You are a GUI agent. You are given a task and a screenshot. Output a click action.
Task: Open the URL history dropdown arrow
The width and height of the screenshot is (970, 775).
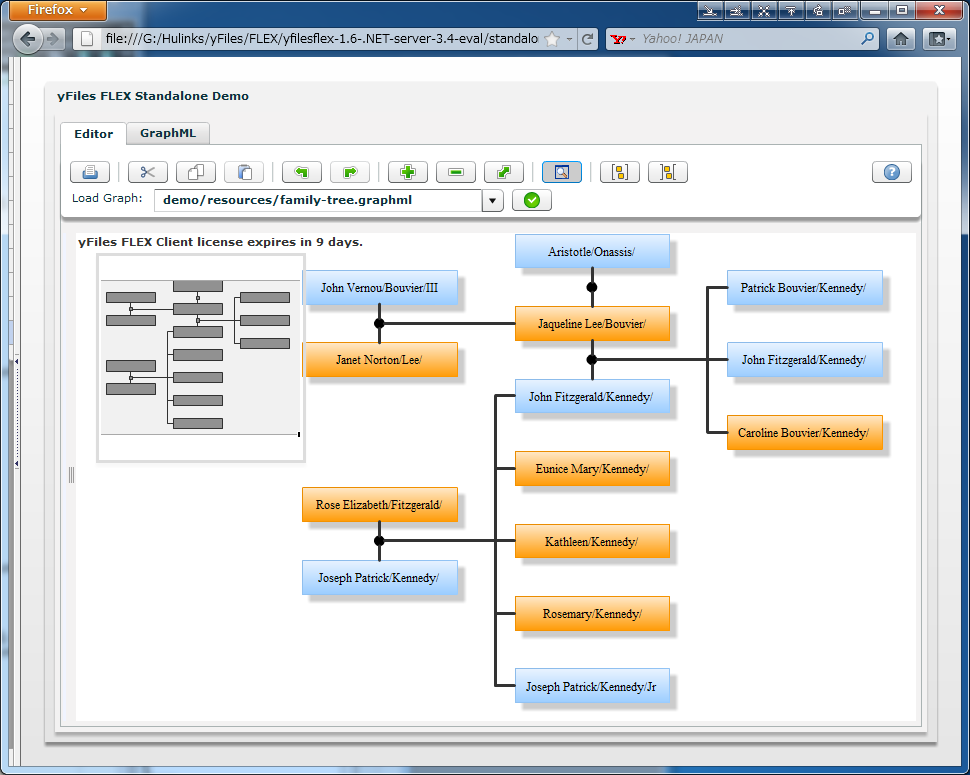569,39
